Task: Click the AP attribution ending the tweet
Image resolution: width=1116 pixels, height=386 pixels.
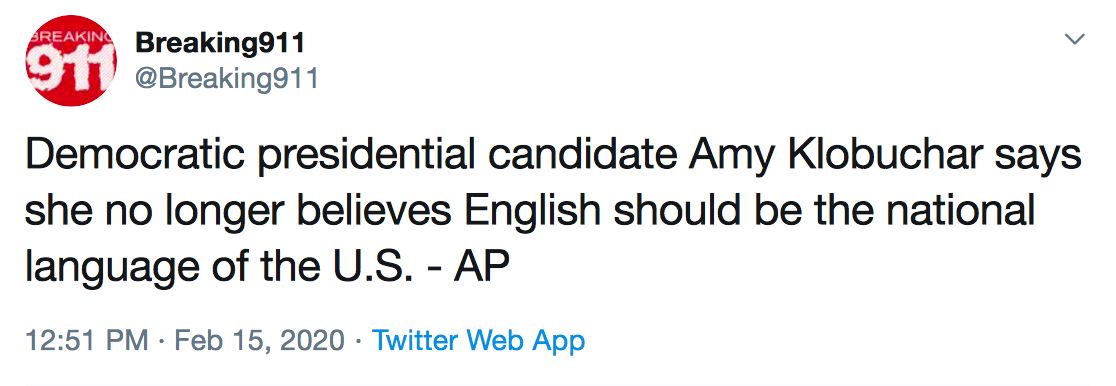Action: [x=482, y=267]
